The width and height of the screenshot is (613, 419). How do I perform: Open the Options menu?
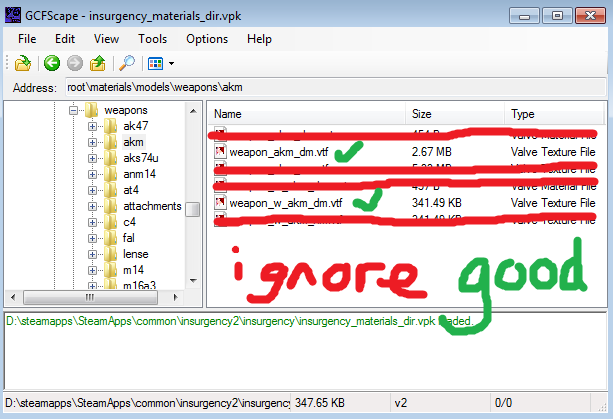pyautogui.click(x=207, y=39)
